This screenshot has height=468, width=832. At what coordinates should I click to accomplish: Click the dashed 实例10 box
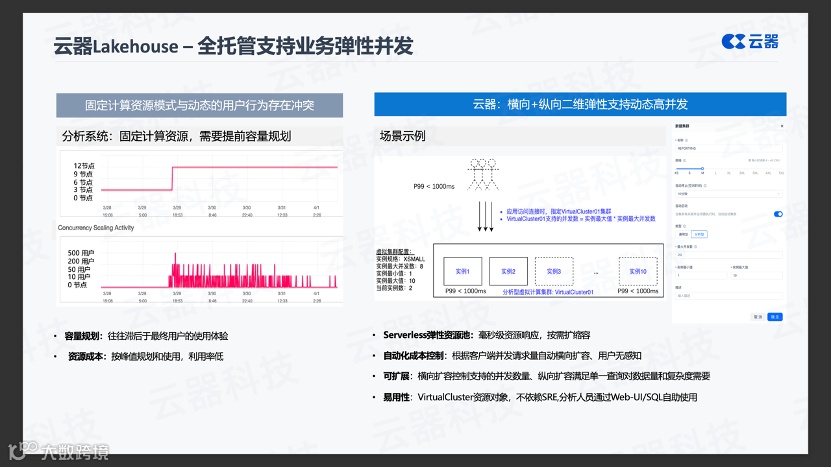(x=638, y=271)
